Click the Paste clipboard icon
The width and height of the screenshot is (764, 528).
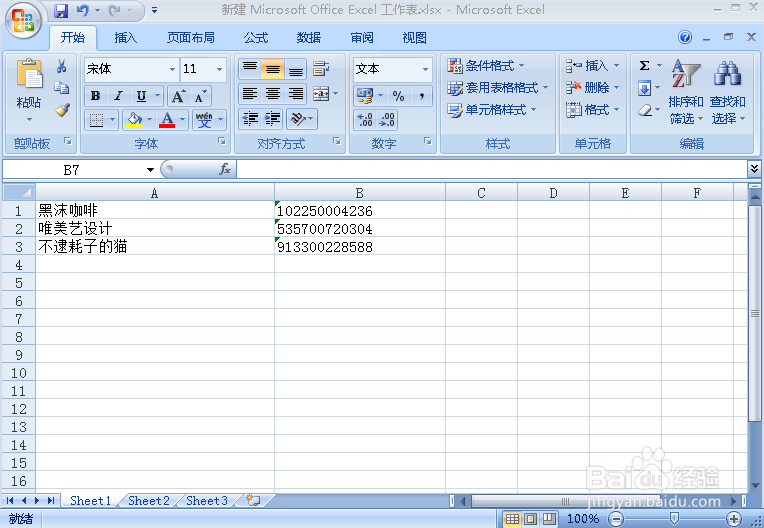(29, 74)
